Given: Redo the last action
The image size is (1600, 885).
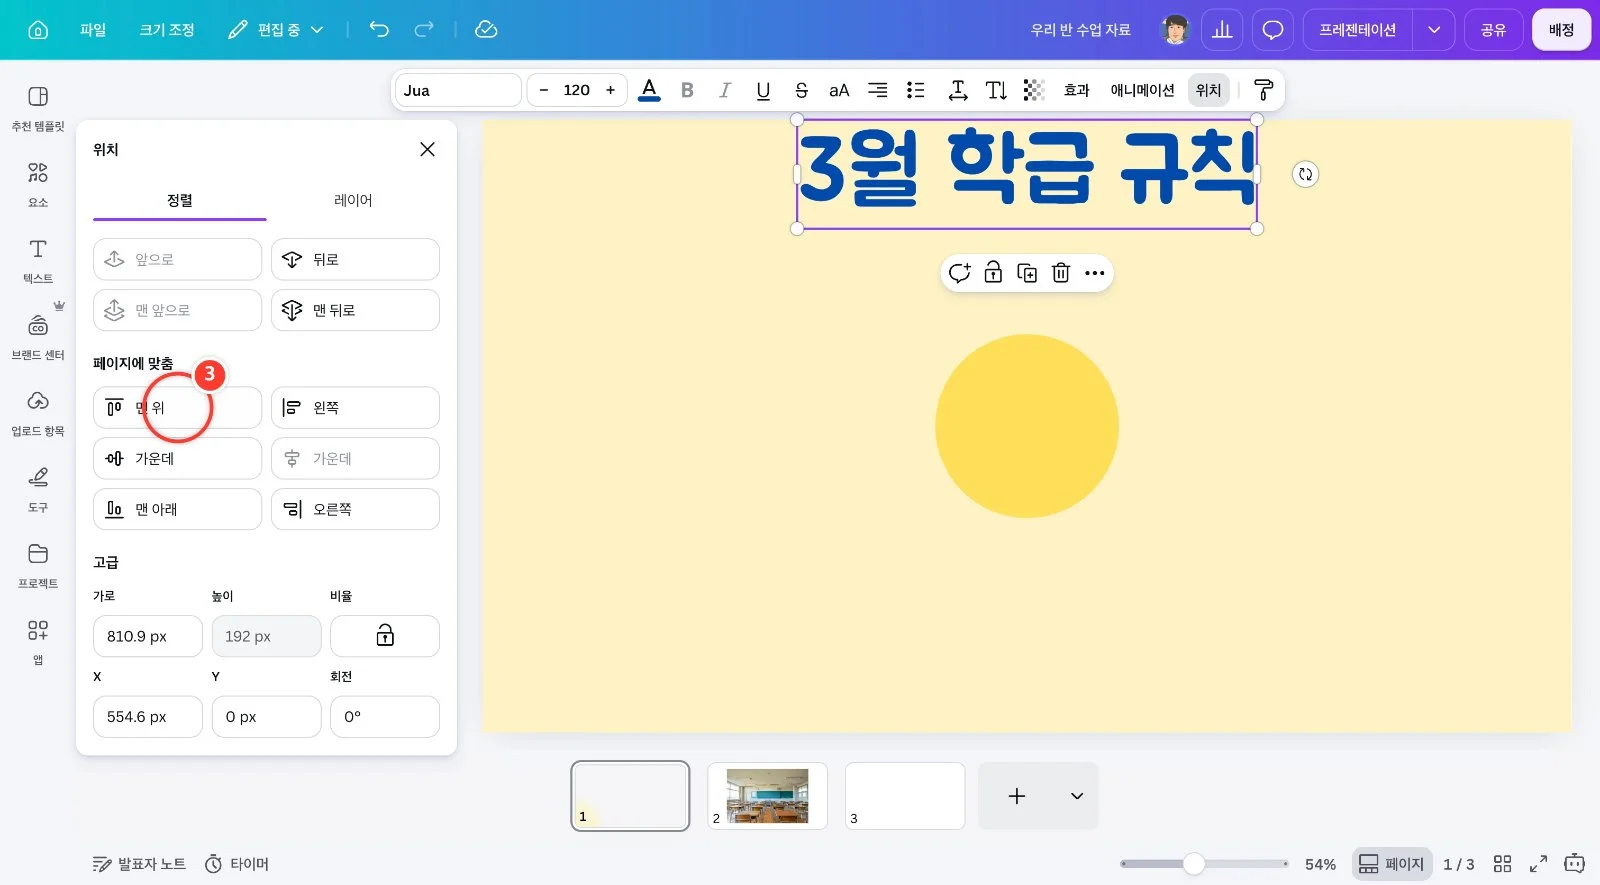Looking at the screenshot, I should point(424,29).
